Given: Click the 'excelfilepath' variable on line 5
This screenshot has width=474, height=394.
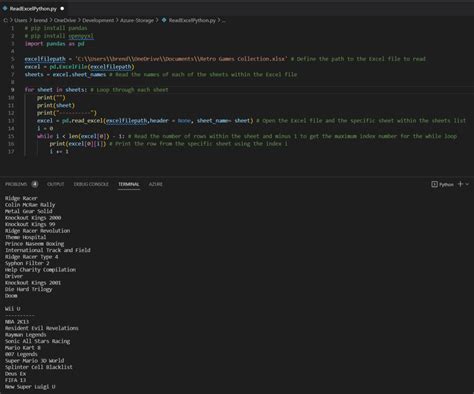Looking at the screenshot, I should [x=45, y=59].
